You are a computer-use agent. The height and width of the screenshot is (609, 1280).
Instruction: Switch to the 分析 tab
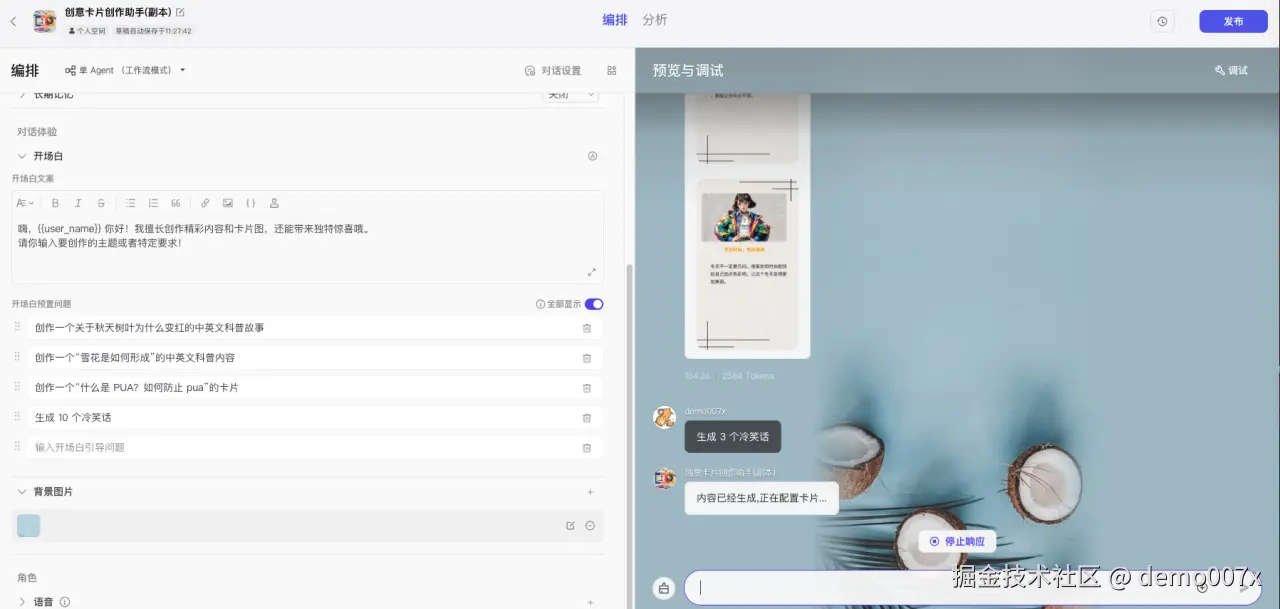[x=655, y=20]
